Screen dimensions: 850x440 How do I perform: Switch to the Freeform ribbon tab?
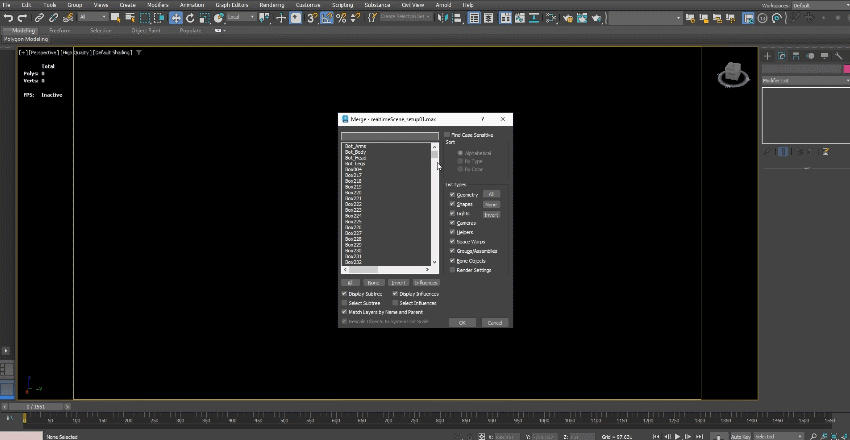point(59,31)
